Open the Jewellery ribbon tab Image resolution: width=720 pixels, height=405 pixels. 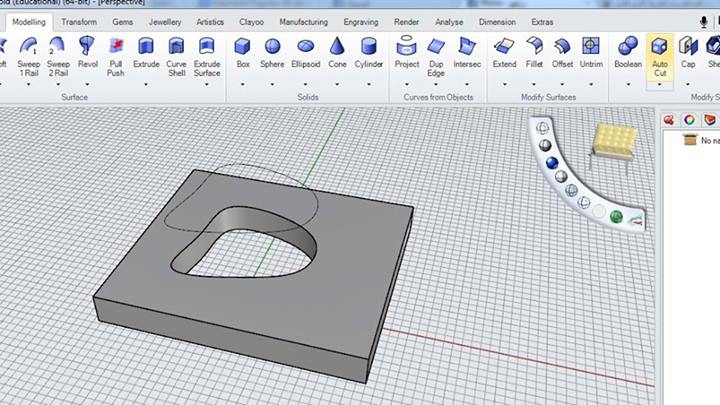165,21
